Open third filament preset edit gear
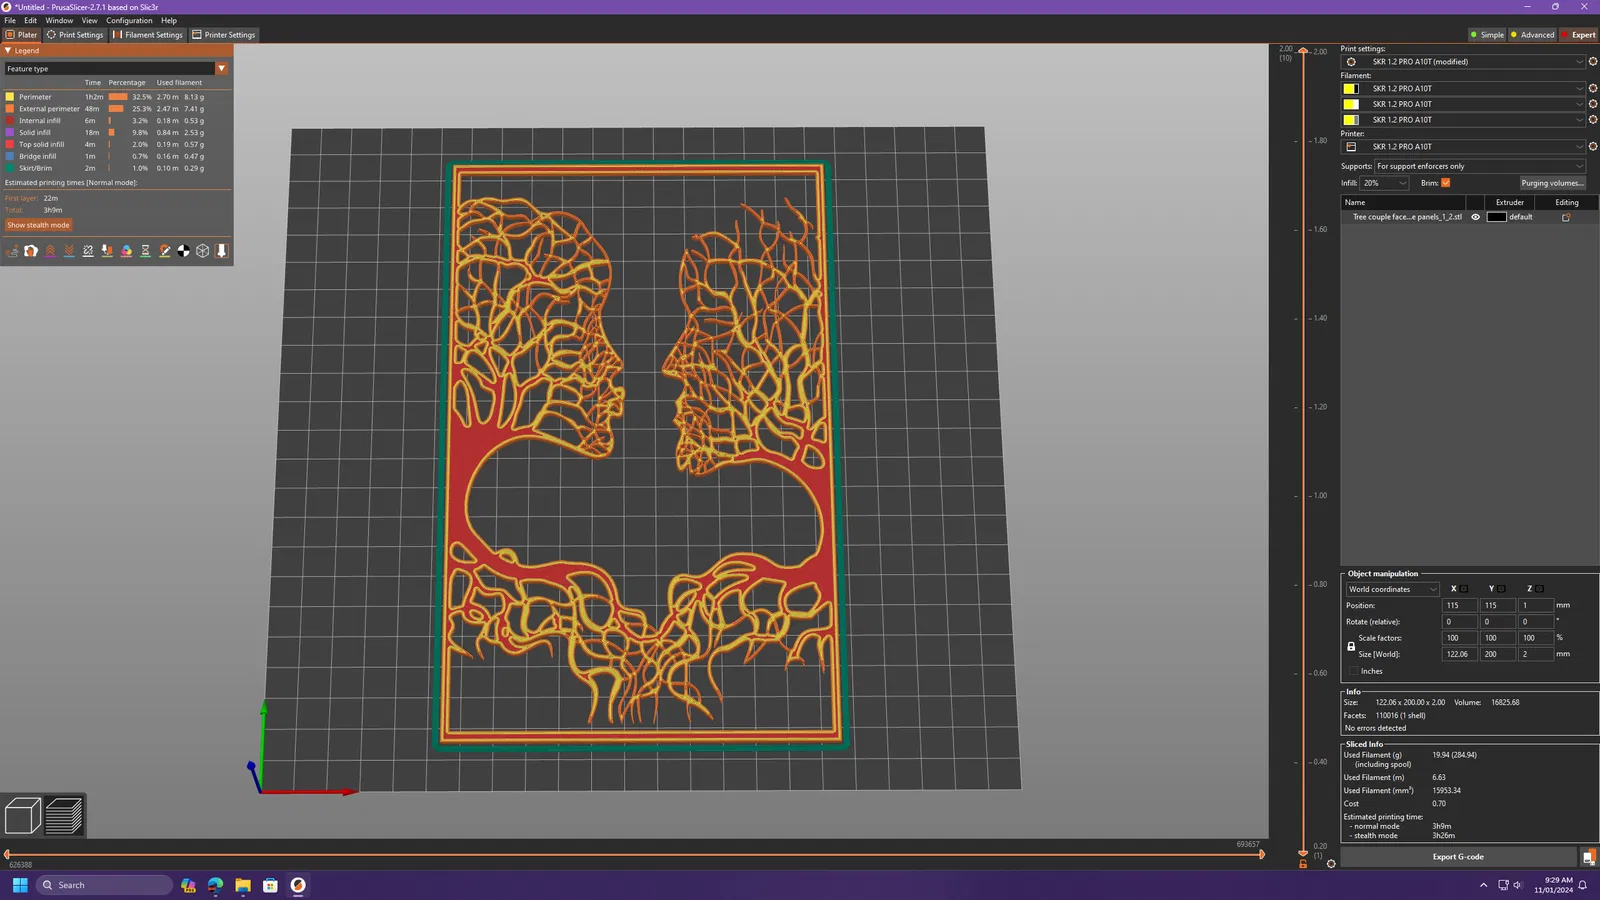The image size is (1600, 900). 1593,120
